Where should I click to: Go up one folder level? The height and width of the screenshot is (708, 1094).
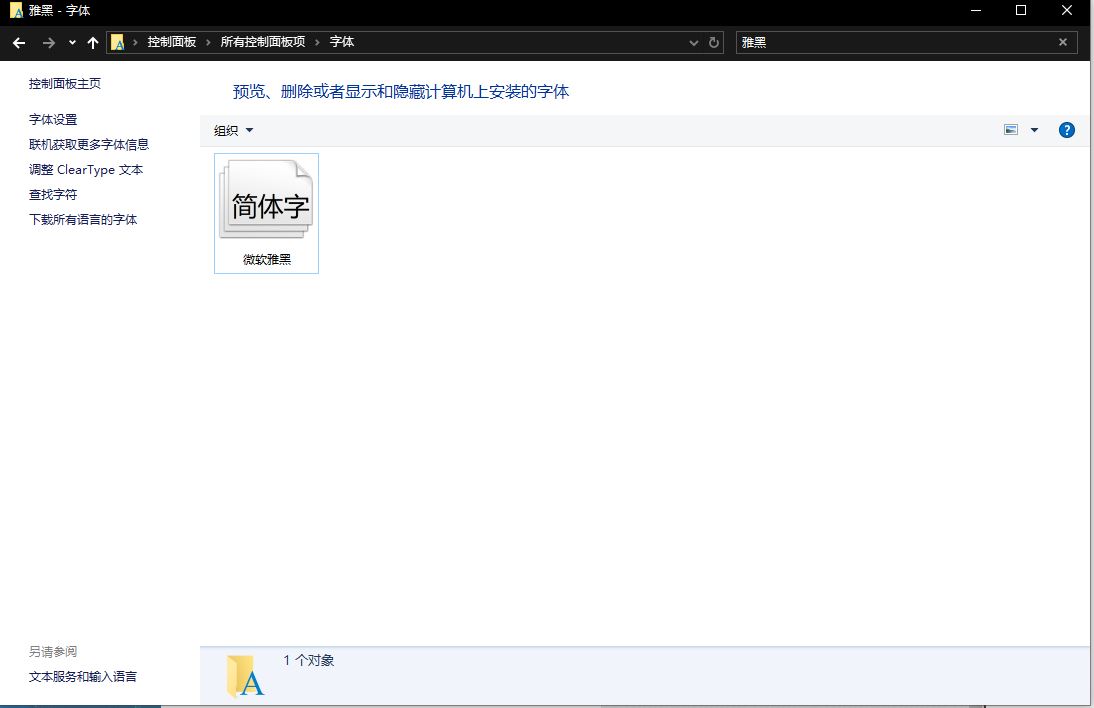tap(93, 43)
